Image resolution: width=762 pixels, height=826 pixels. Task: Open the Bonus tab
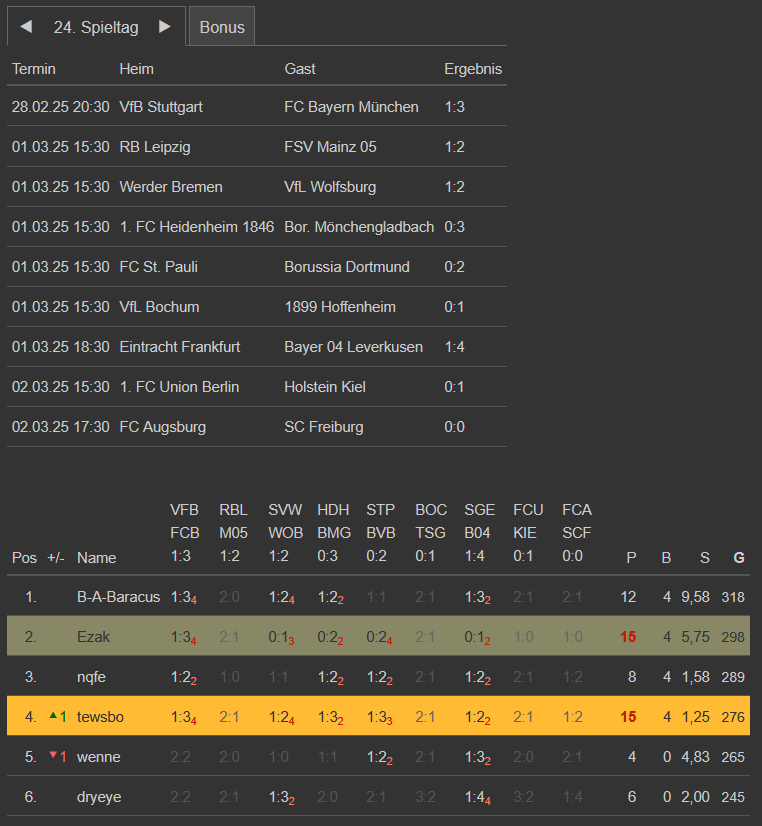tap(222, 27)
